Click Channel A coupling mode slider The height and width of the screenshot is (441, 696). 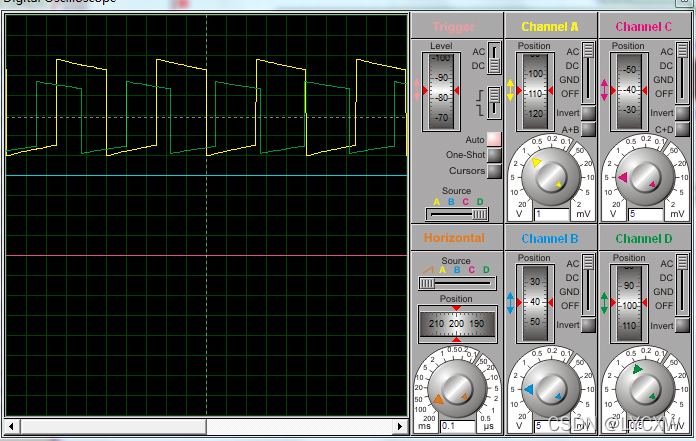click(588, 73)
